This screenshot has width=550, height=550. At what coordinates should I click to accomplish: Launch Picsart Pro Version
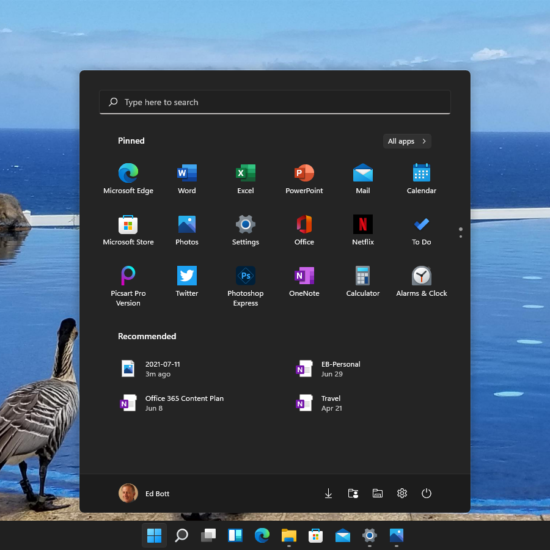pos(128,286)
